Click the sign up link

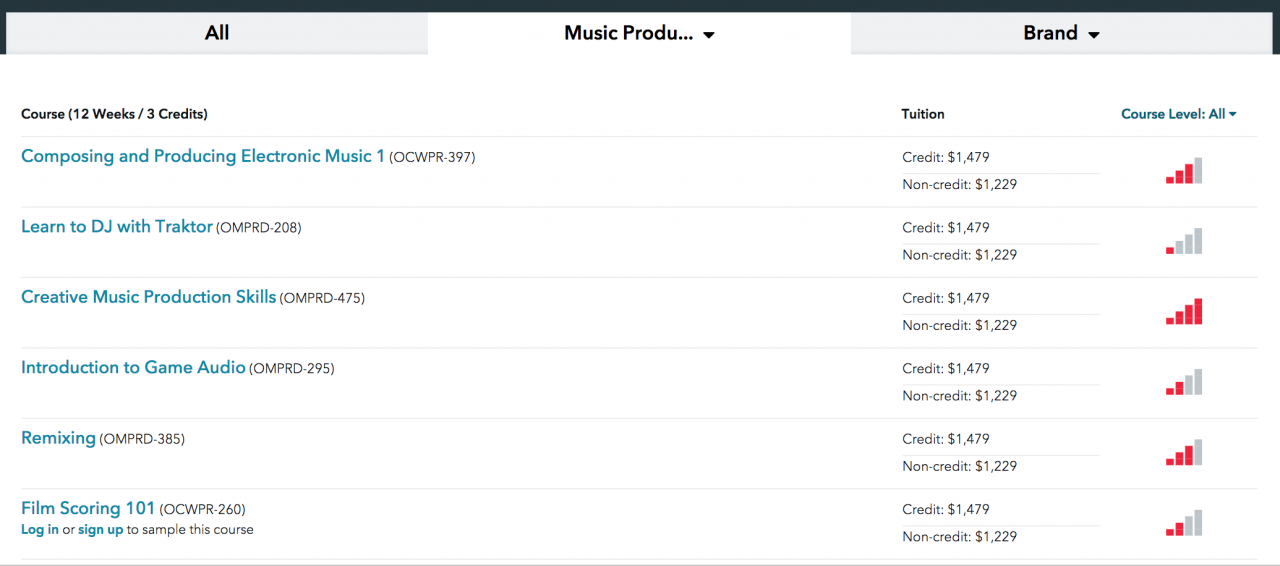(x=100, y=530)
